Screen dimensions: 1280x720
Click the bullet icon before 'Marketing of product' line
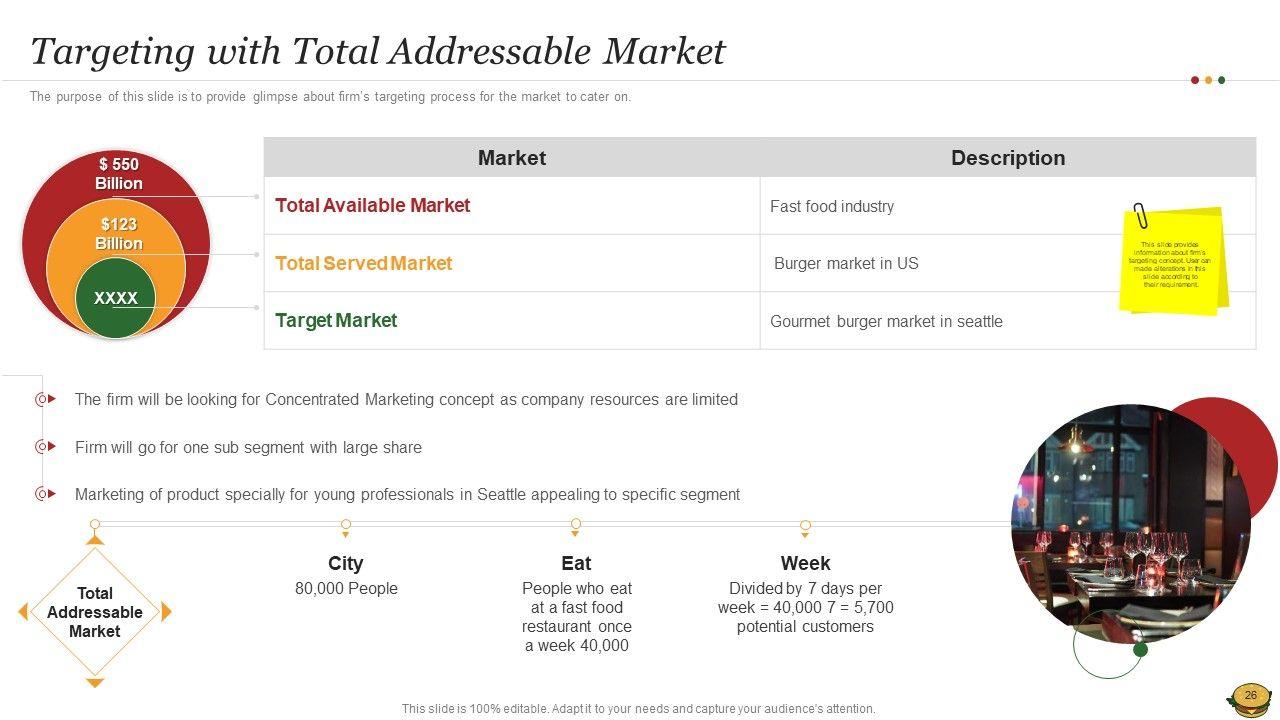(x=44, y=494)
